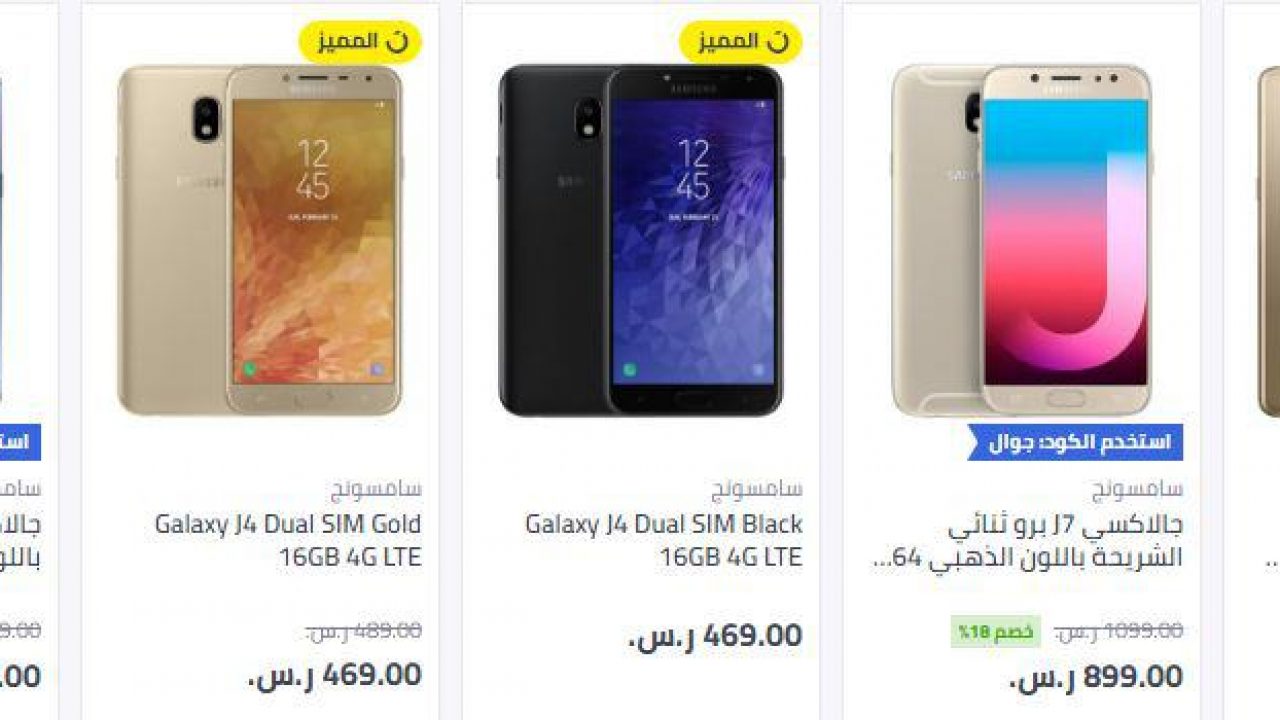
Task: Click سامسونج brand above Galaxy J4 Black
Action: click(757, 489)
